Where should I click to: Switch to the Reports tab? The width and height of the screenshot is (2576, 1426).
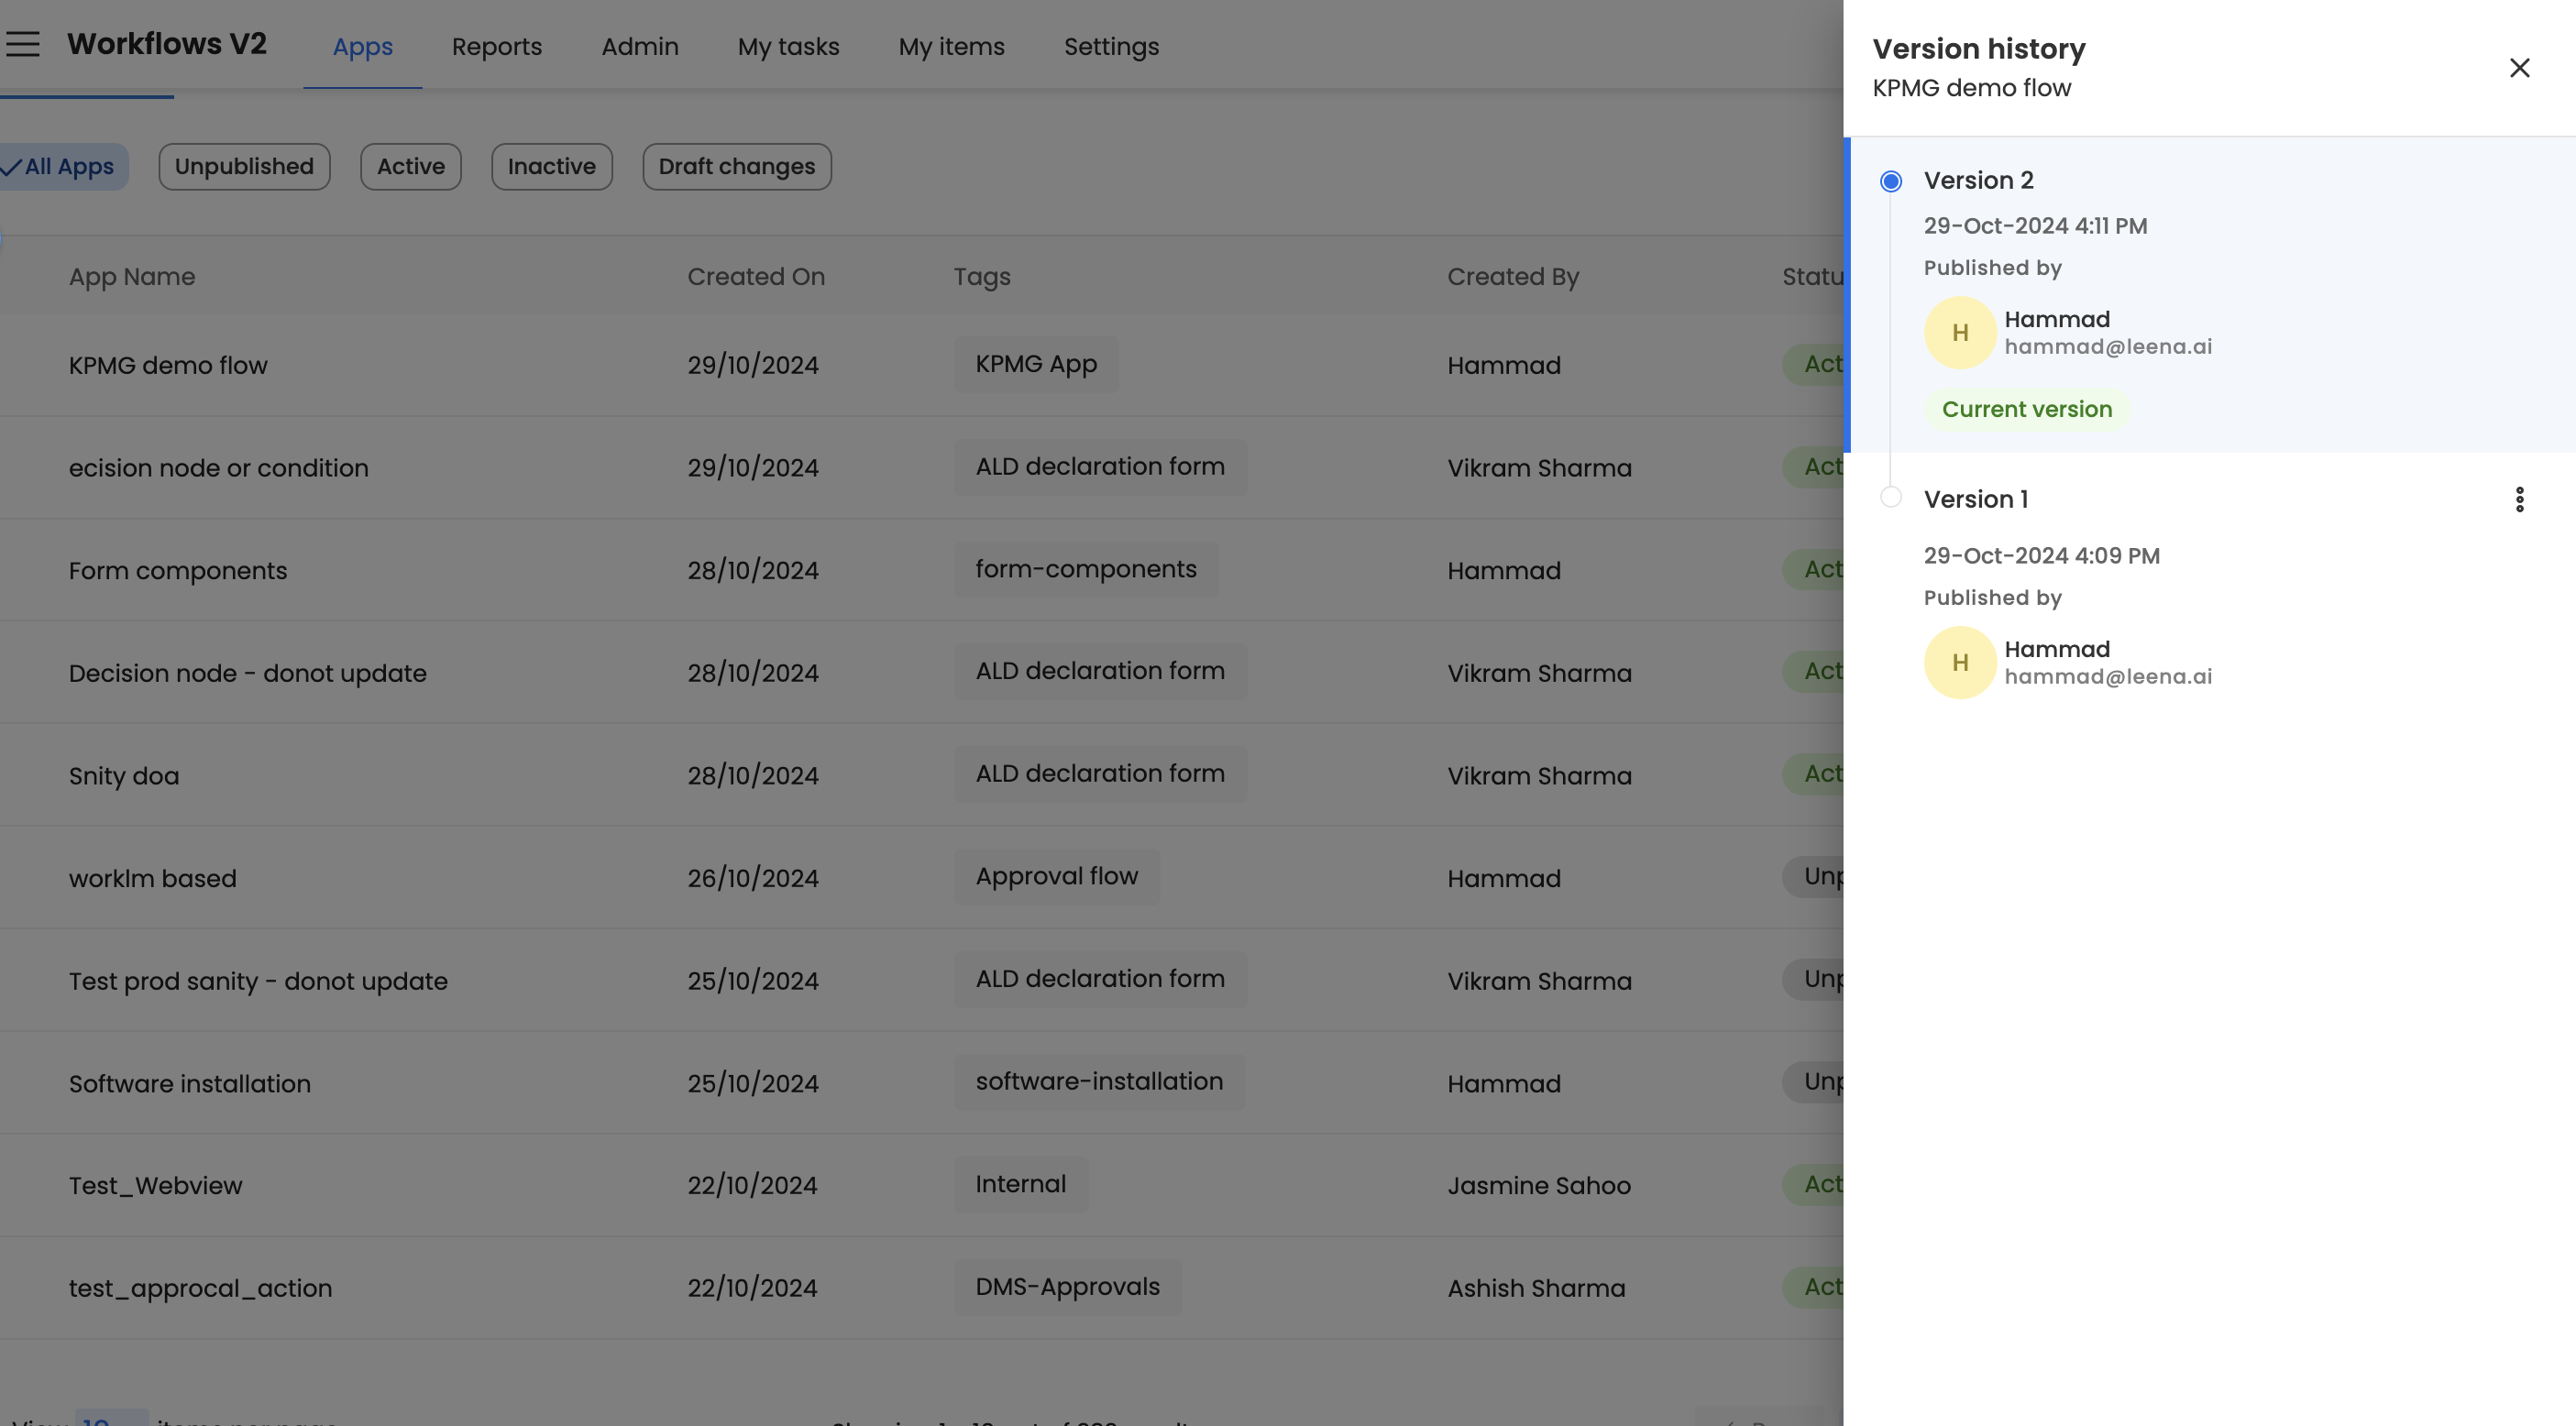496,47
